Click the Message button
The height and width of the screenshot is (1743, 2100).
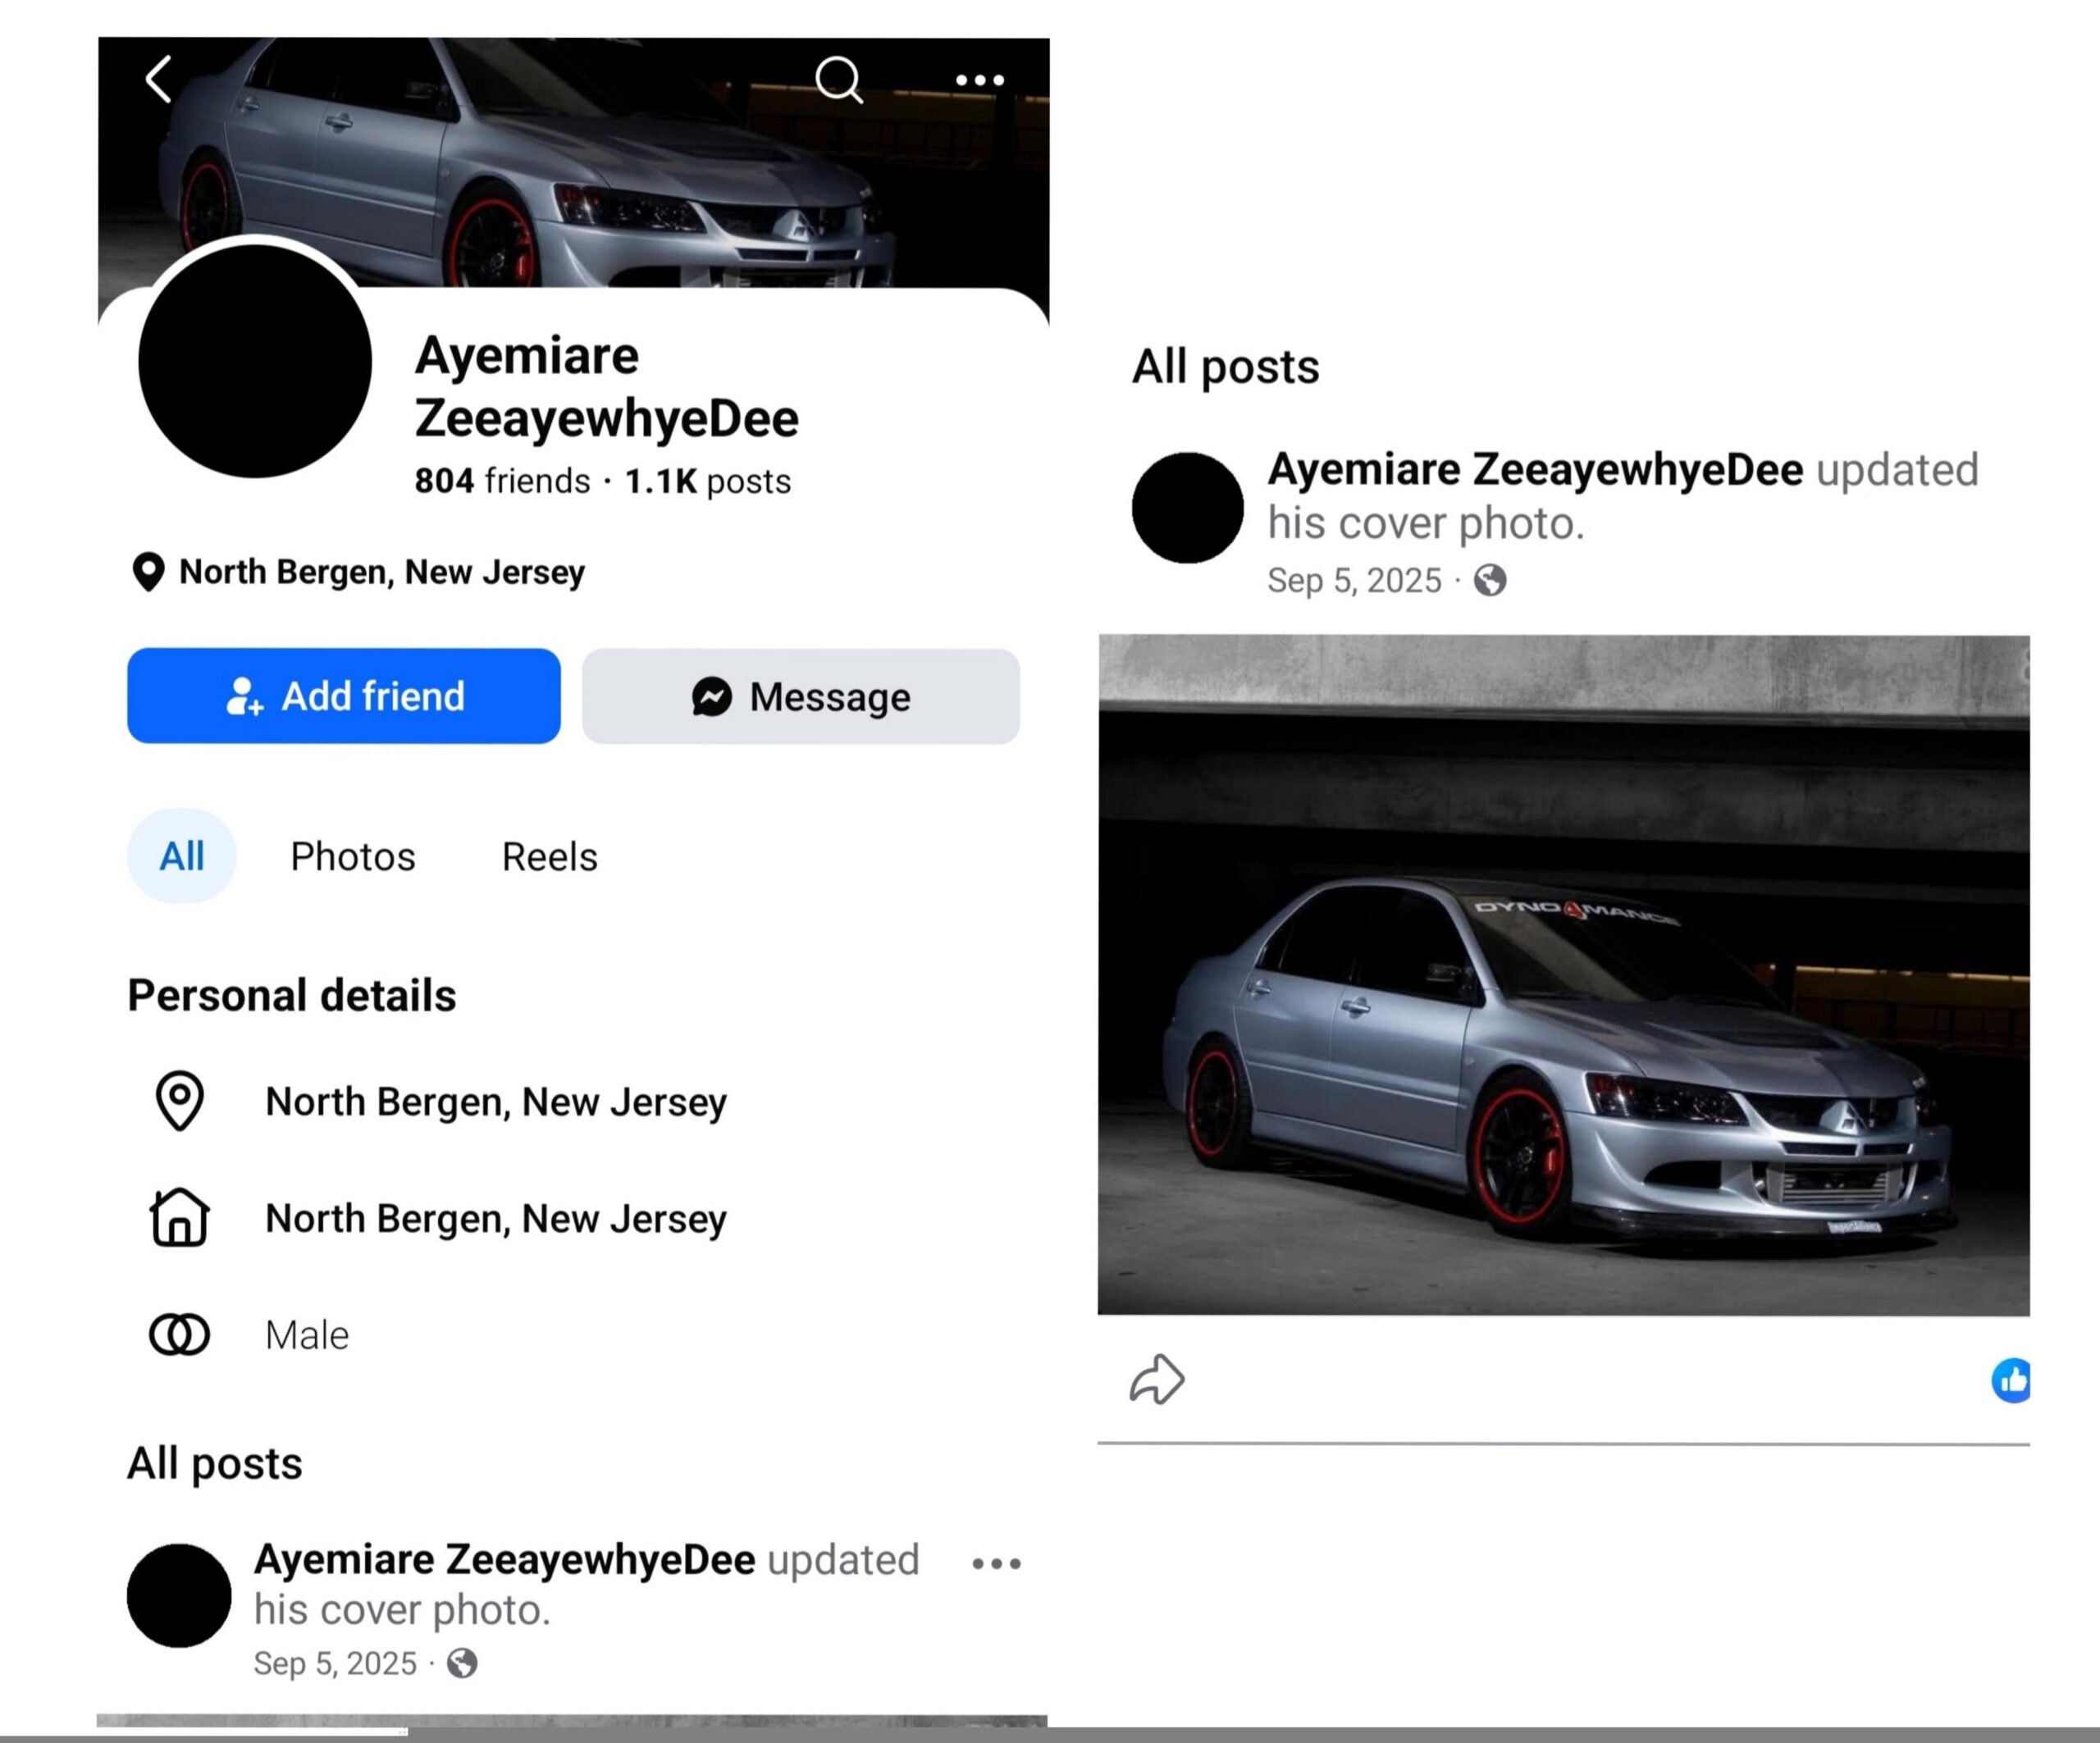800,696
